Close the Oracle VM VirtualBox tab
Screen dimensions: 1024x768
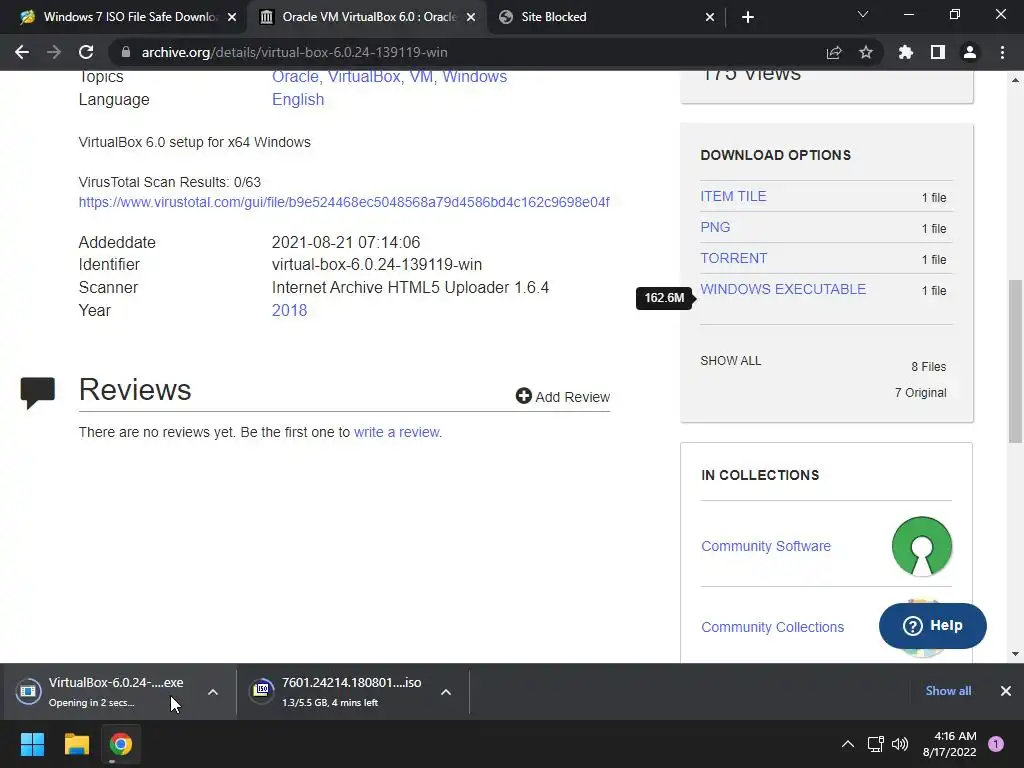471,17
